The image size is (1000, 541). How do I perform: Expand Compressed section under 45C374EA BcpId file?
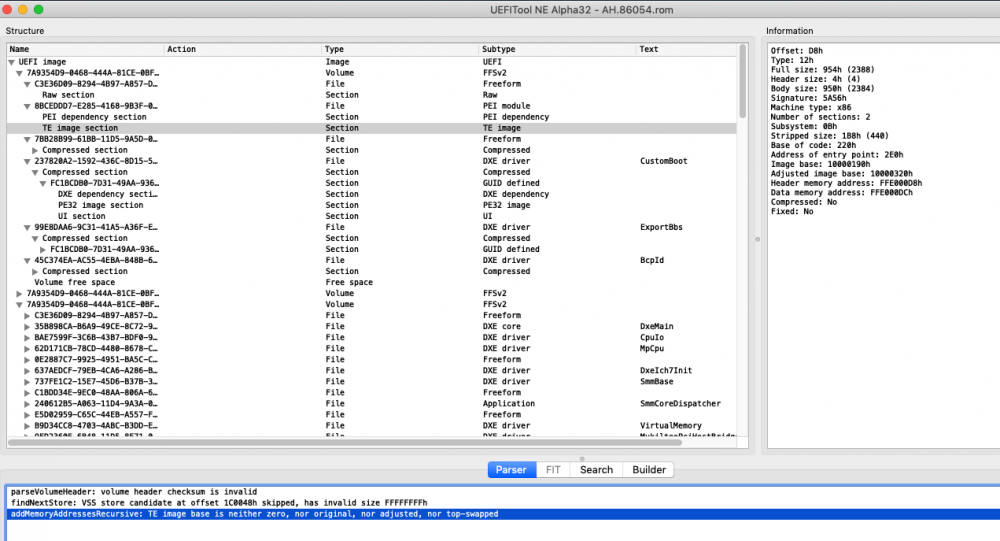point(35,272)
